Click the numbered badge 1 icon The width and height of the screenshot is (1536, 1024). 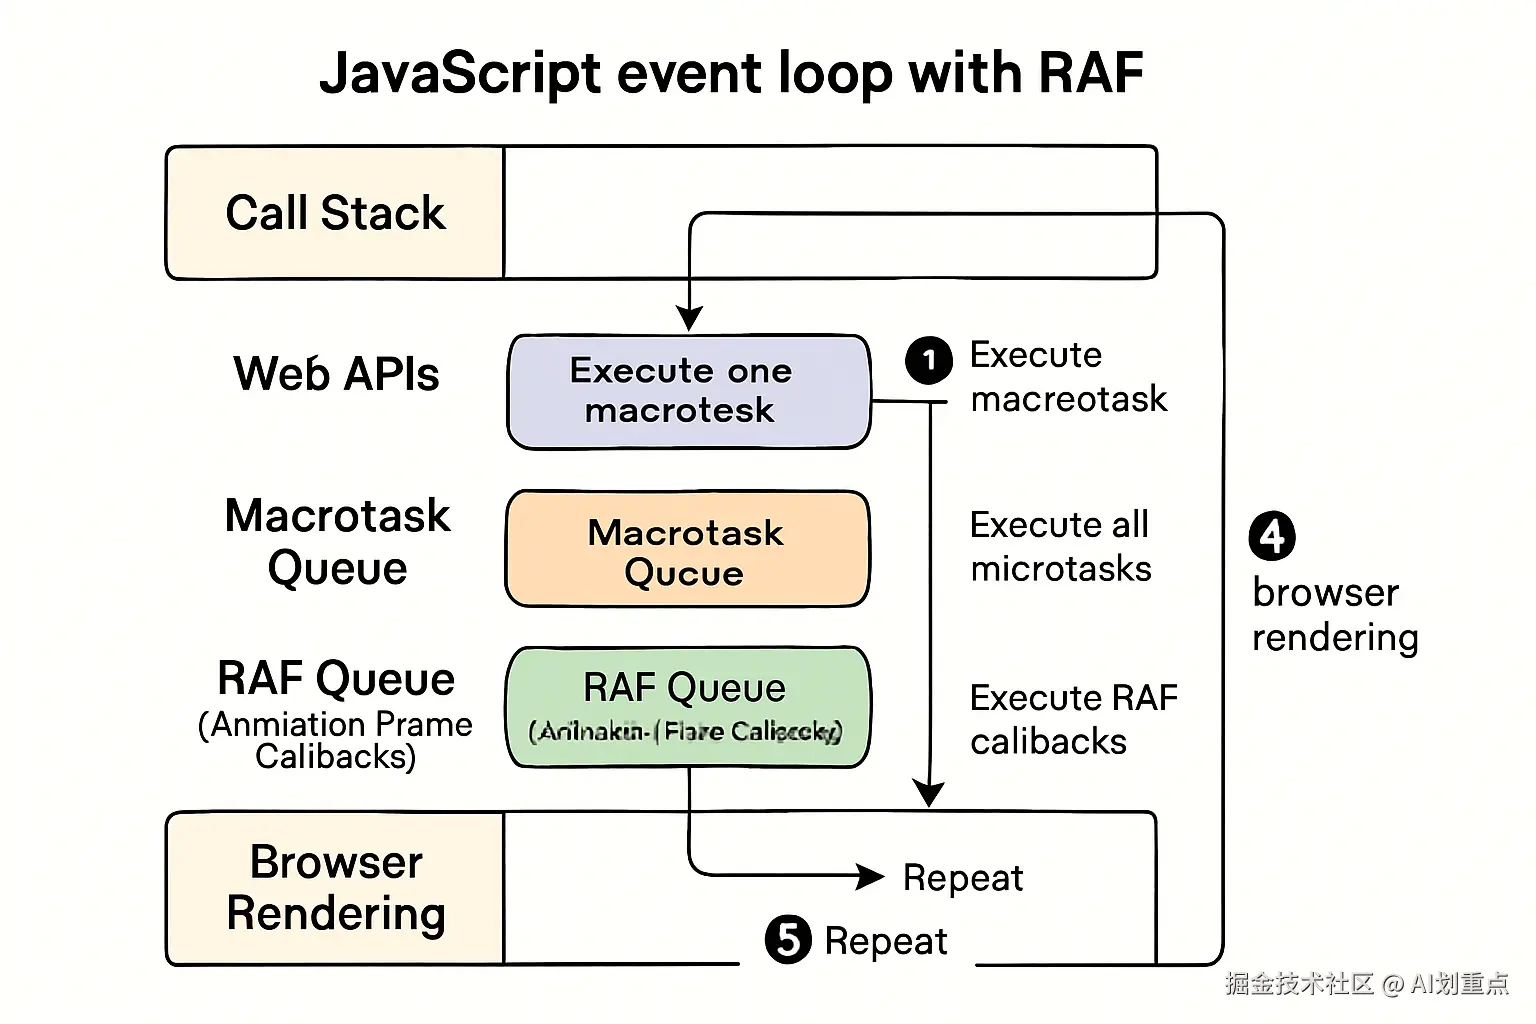click(x=928, y=362)
